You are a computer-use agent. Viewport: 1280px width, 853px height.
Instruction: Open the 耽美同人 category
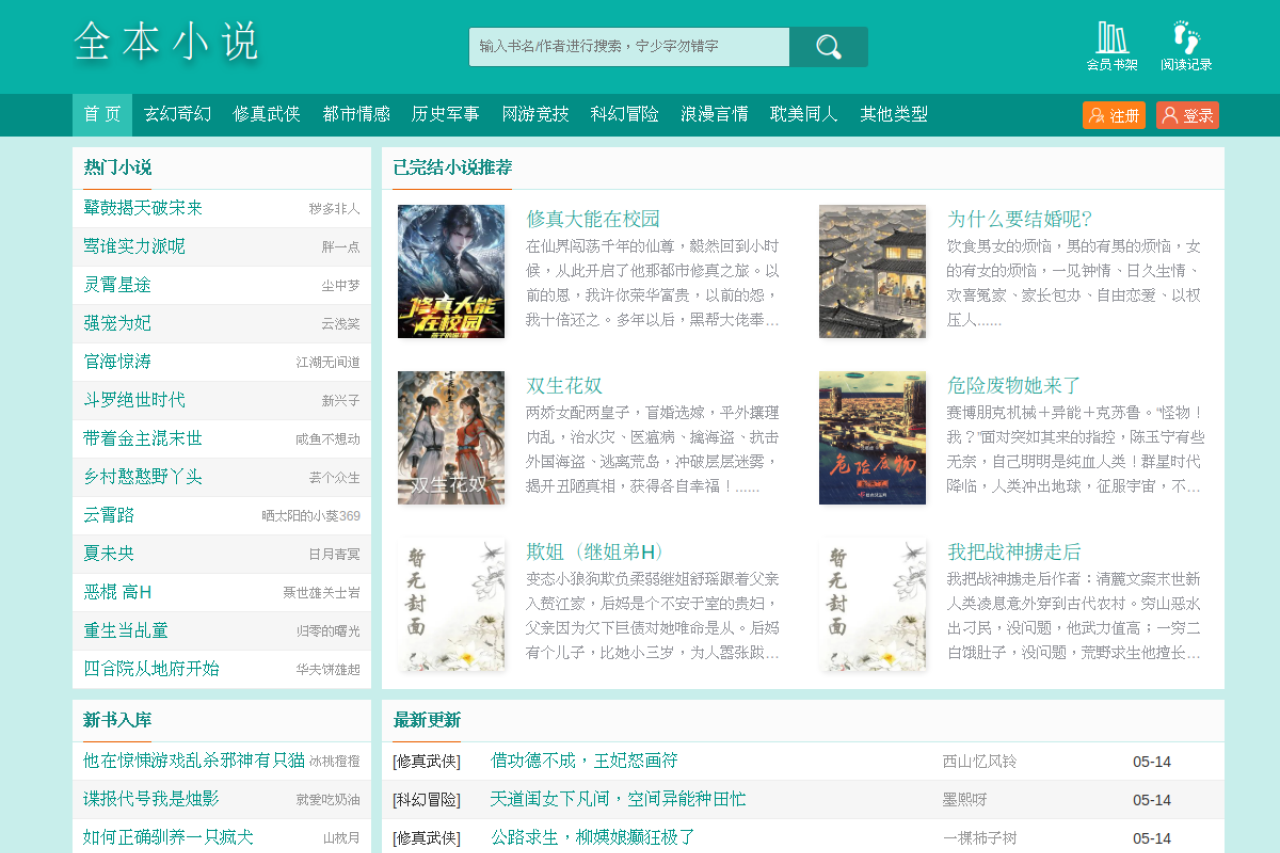804,115
